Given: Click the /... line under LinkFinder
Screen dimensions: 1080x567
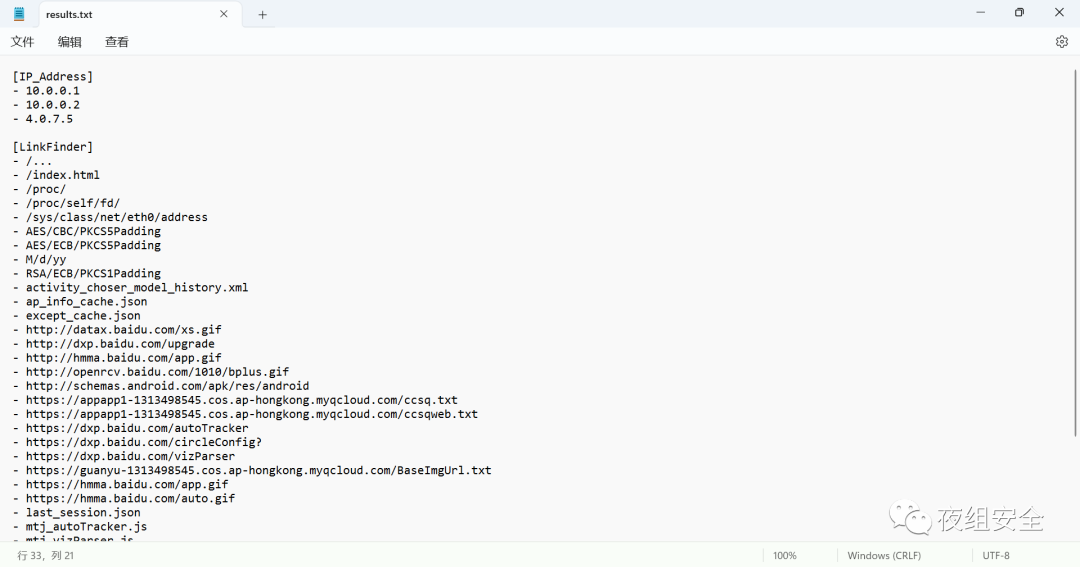Looking at the screenshot, I should click(32, 161).
